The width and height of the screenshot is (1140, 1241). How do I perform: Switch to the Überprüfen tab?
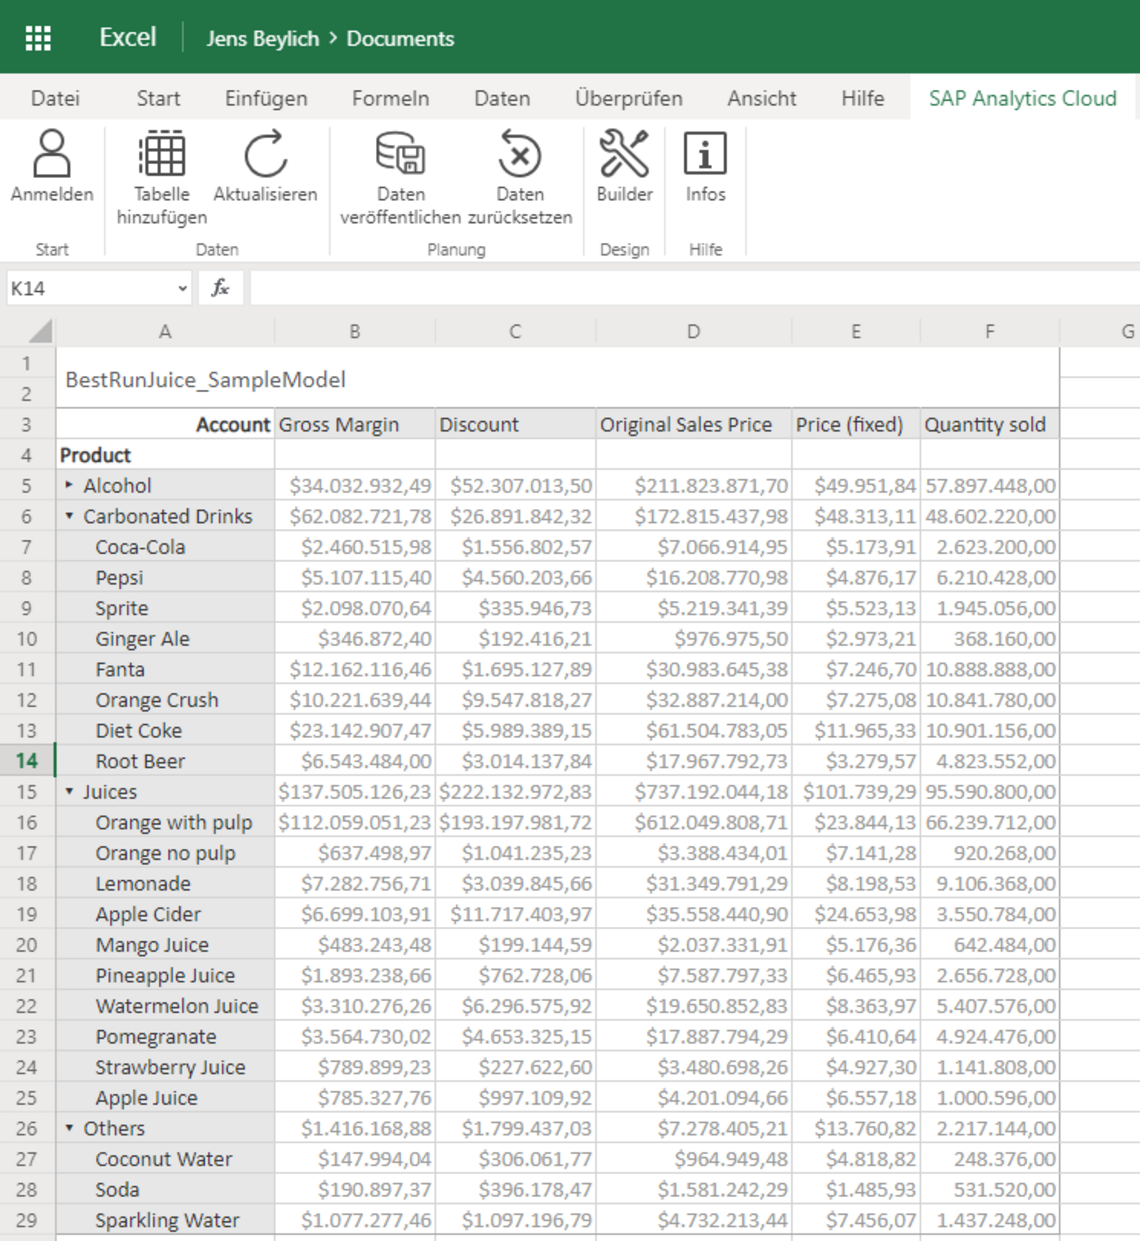[x=628, y=98]
